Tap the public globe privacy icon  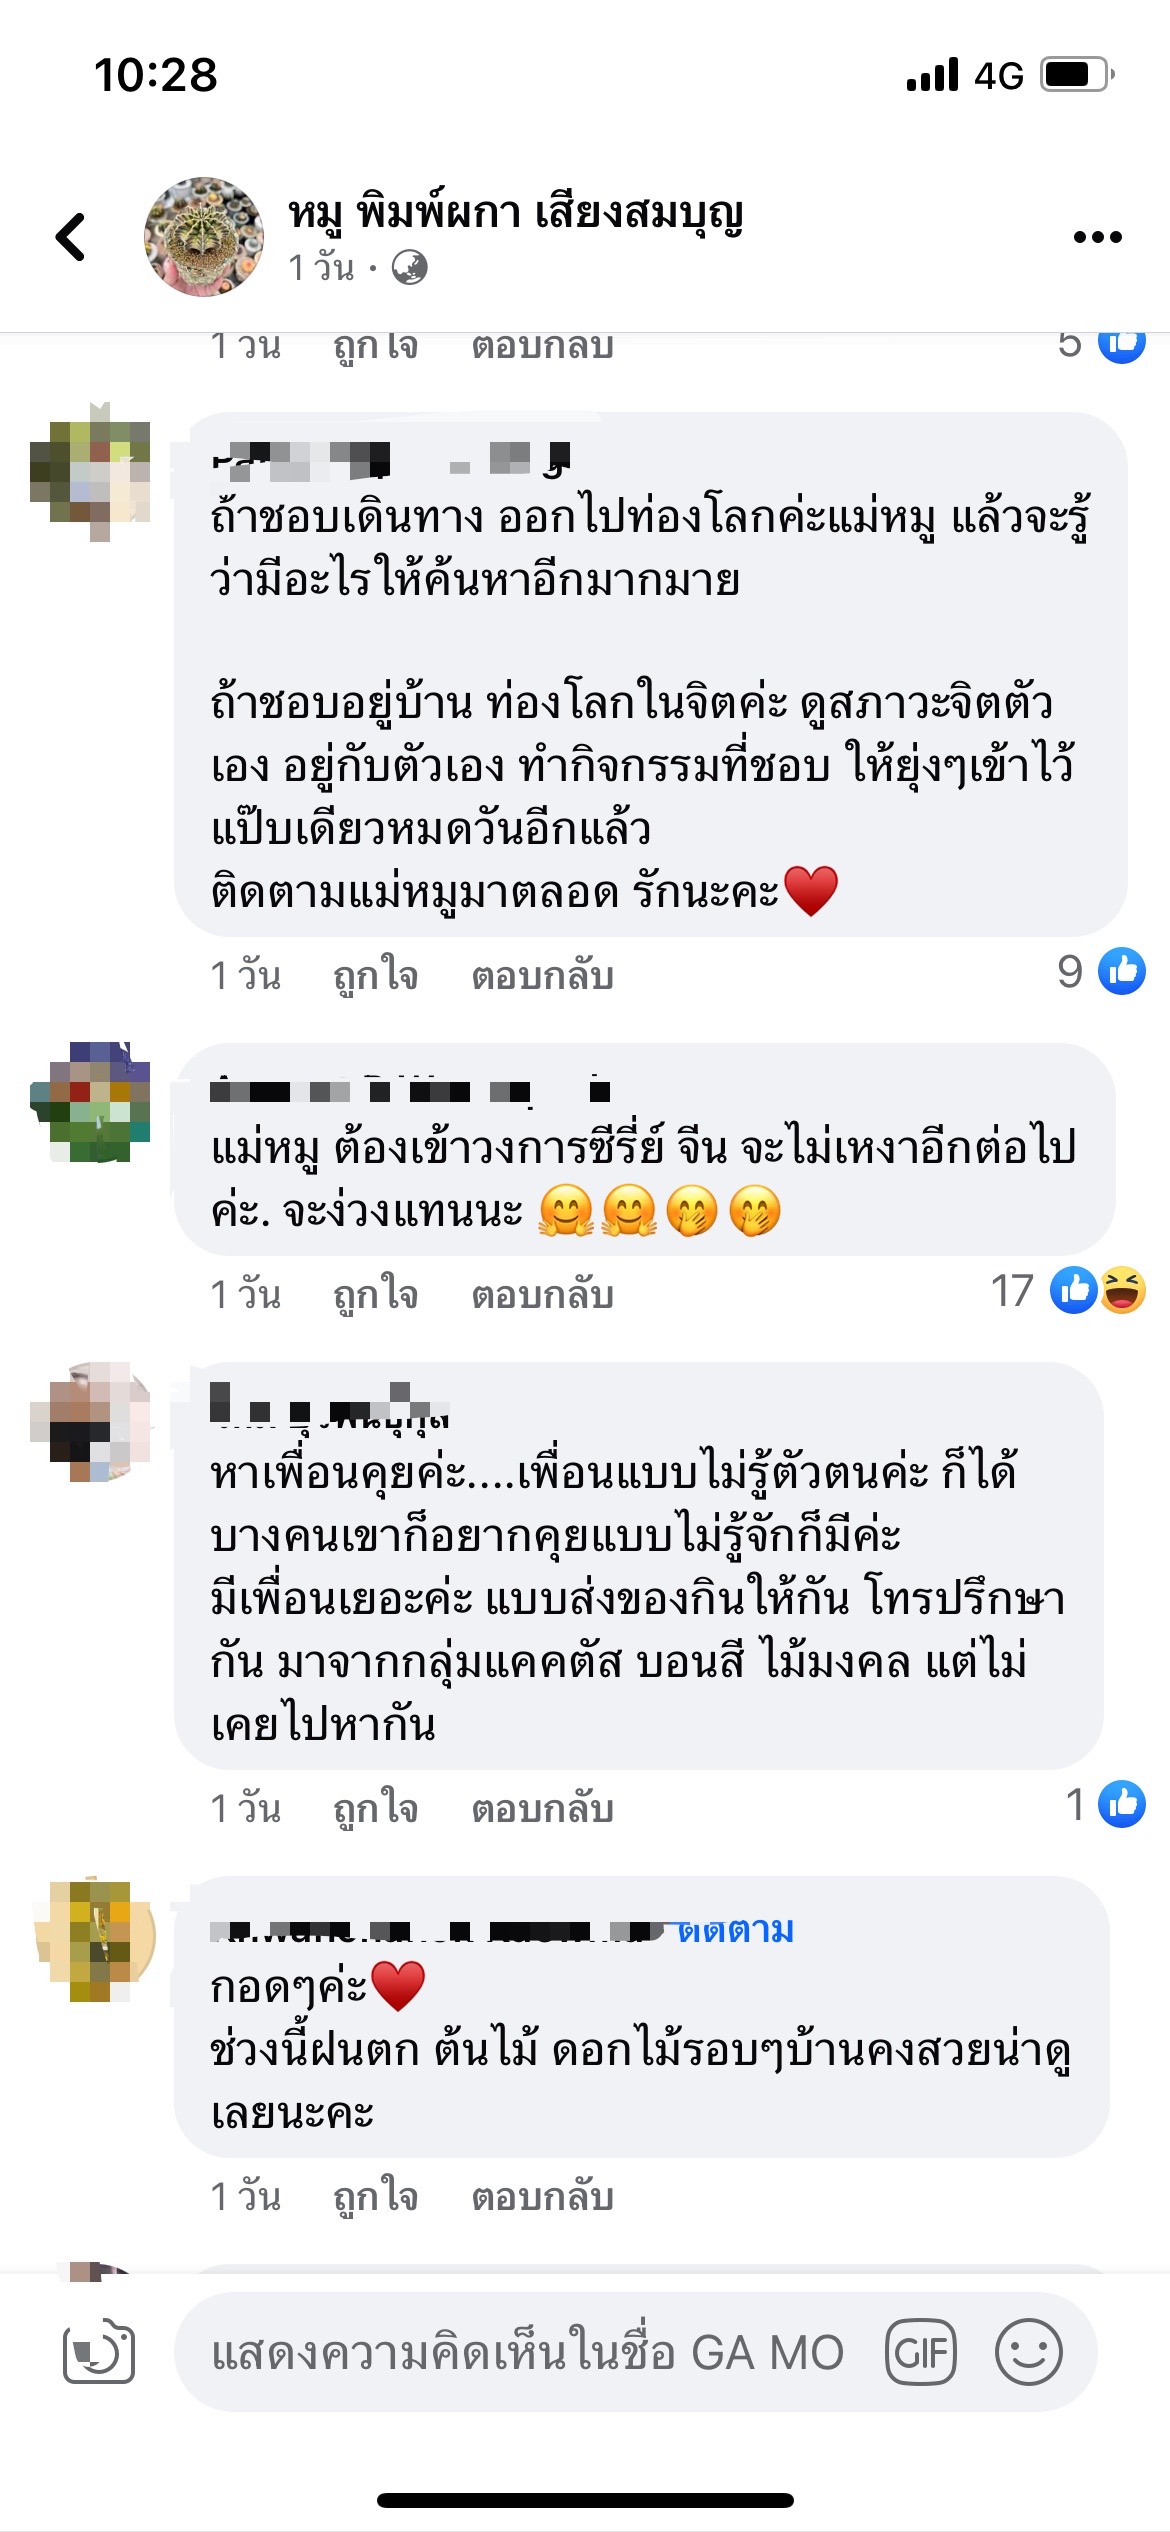tap(409, 267)
